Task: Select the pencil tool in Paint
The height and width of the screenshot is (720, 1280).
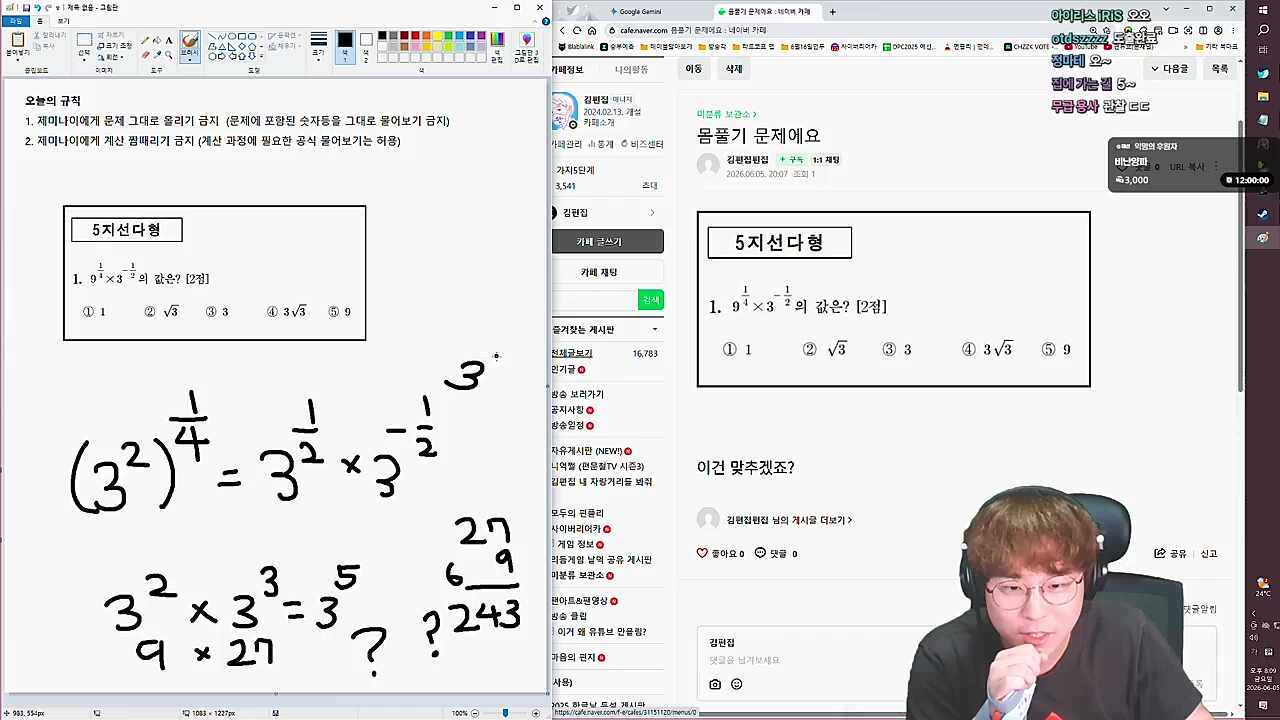Action: (145, 40)
